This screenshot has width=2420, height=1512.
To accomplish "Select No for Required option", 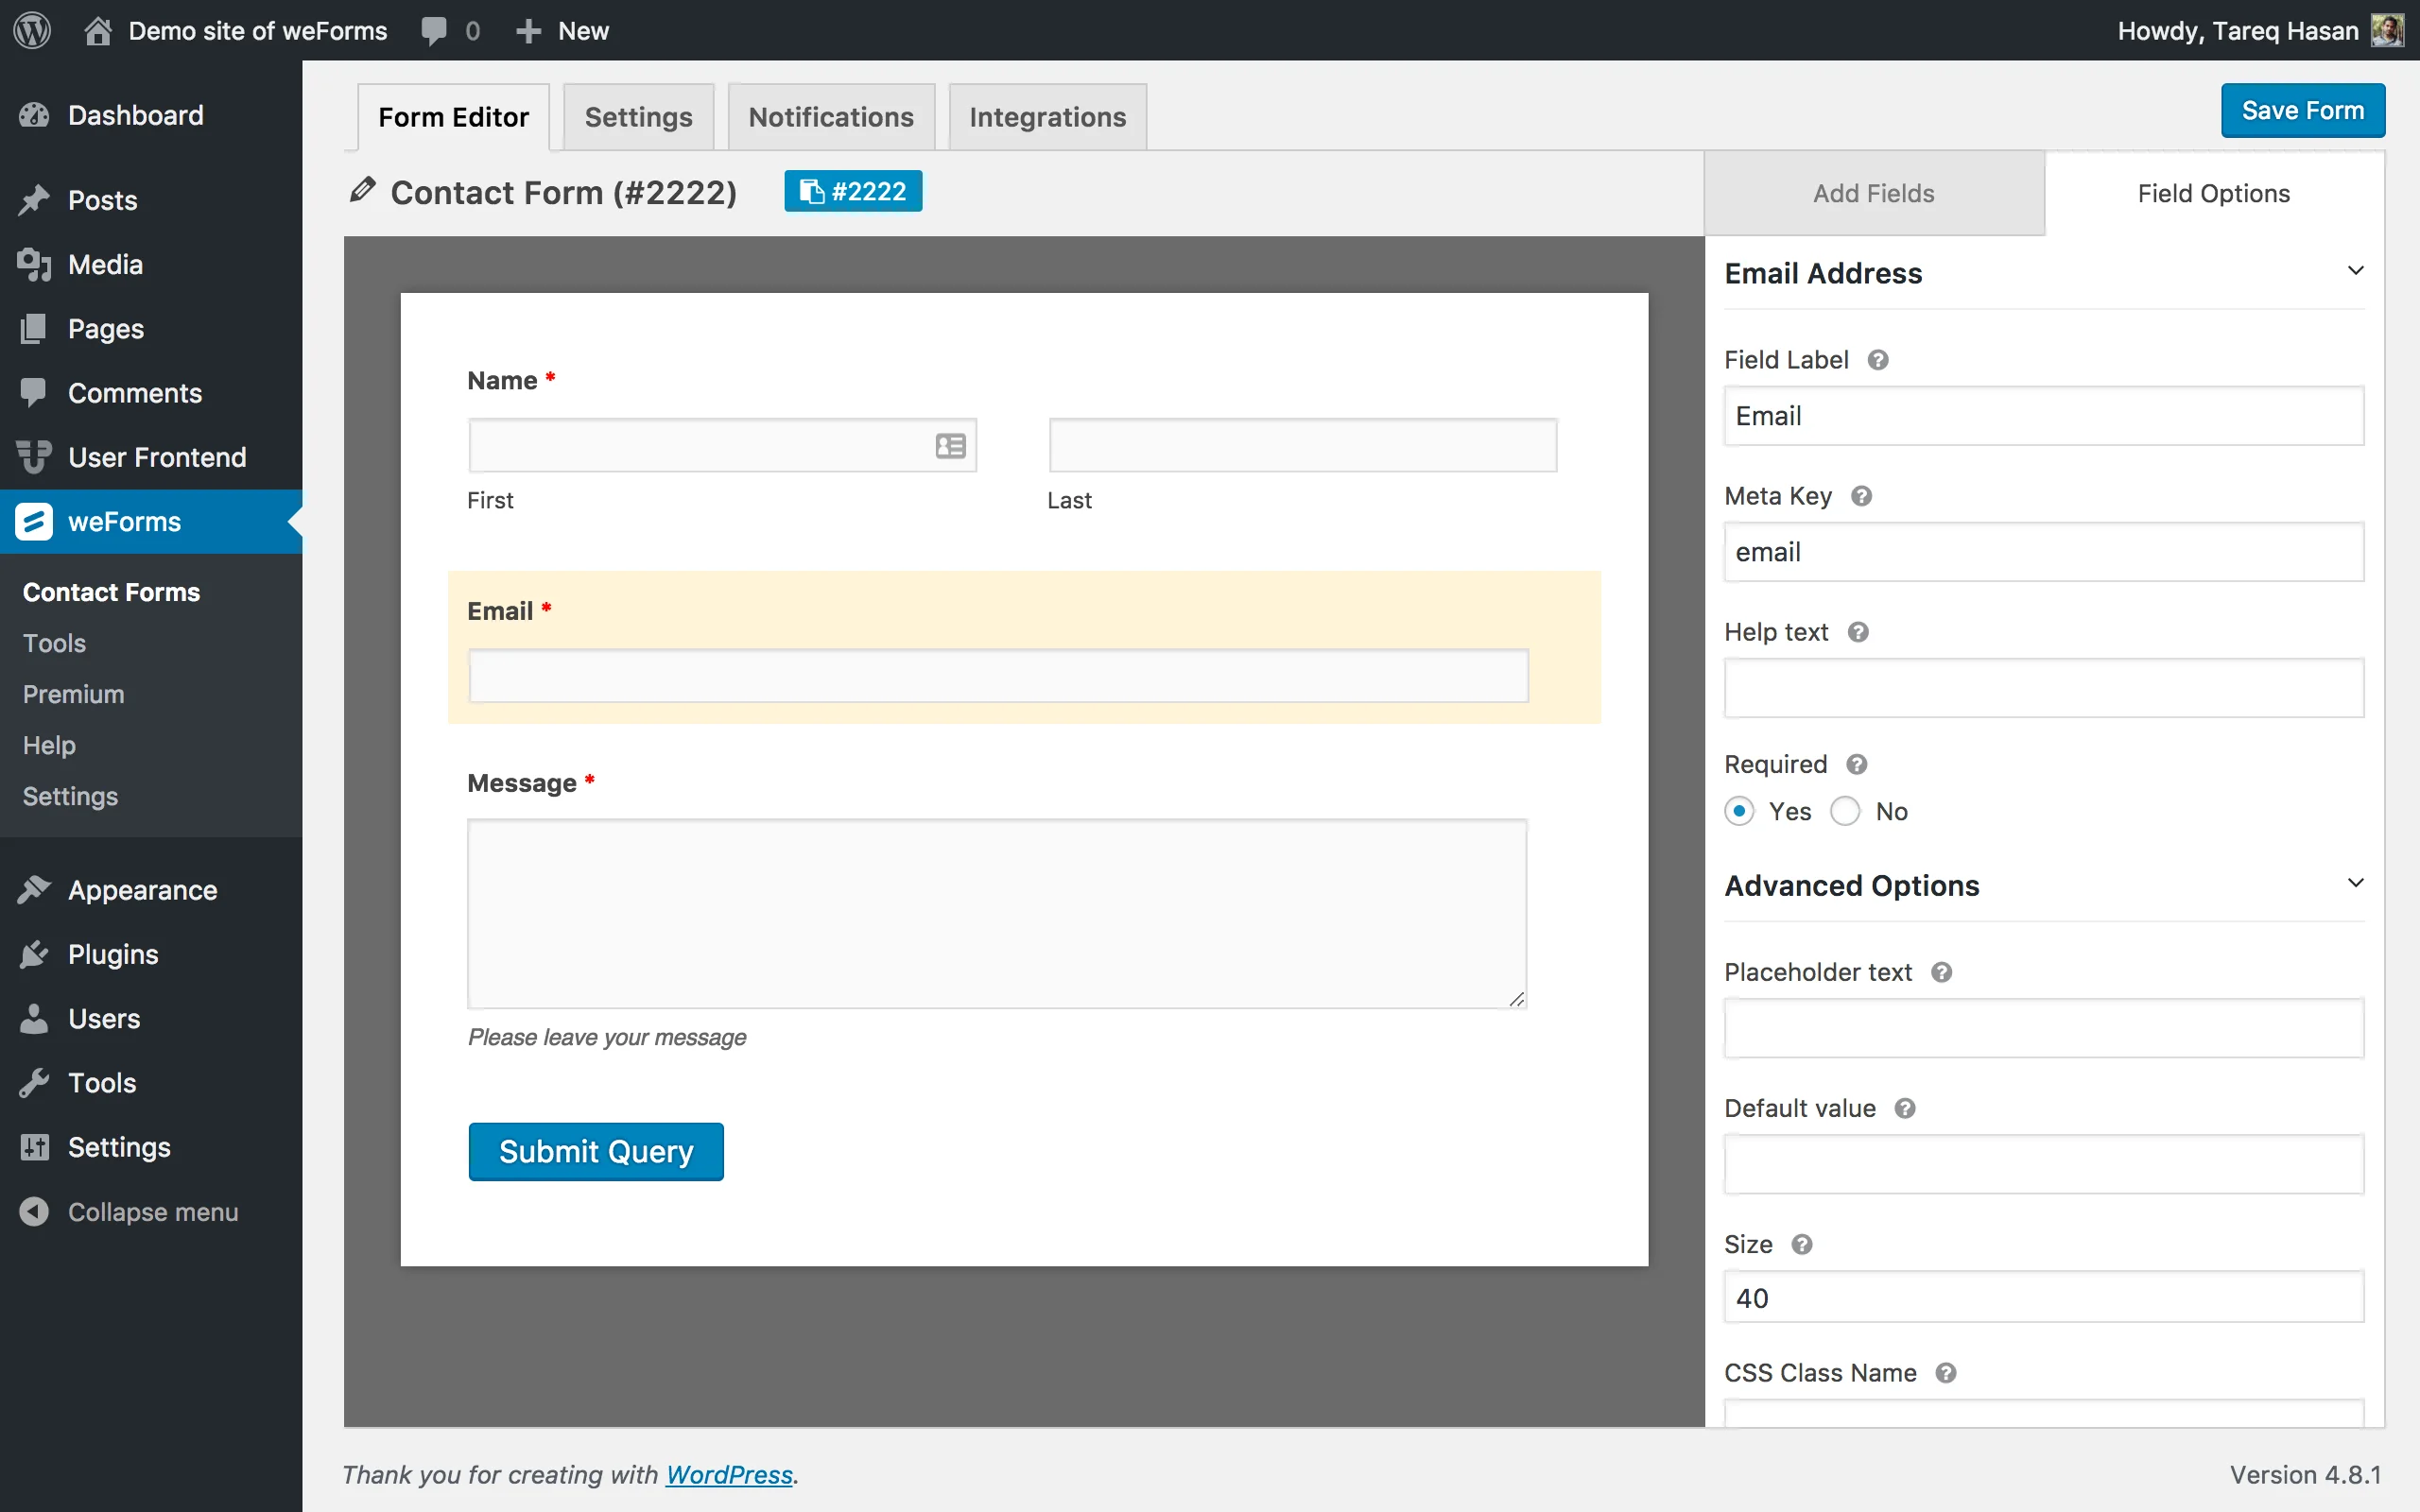I will tap(1846, 811).
